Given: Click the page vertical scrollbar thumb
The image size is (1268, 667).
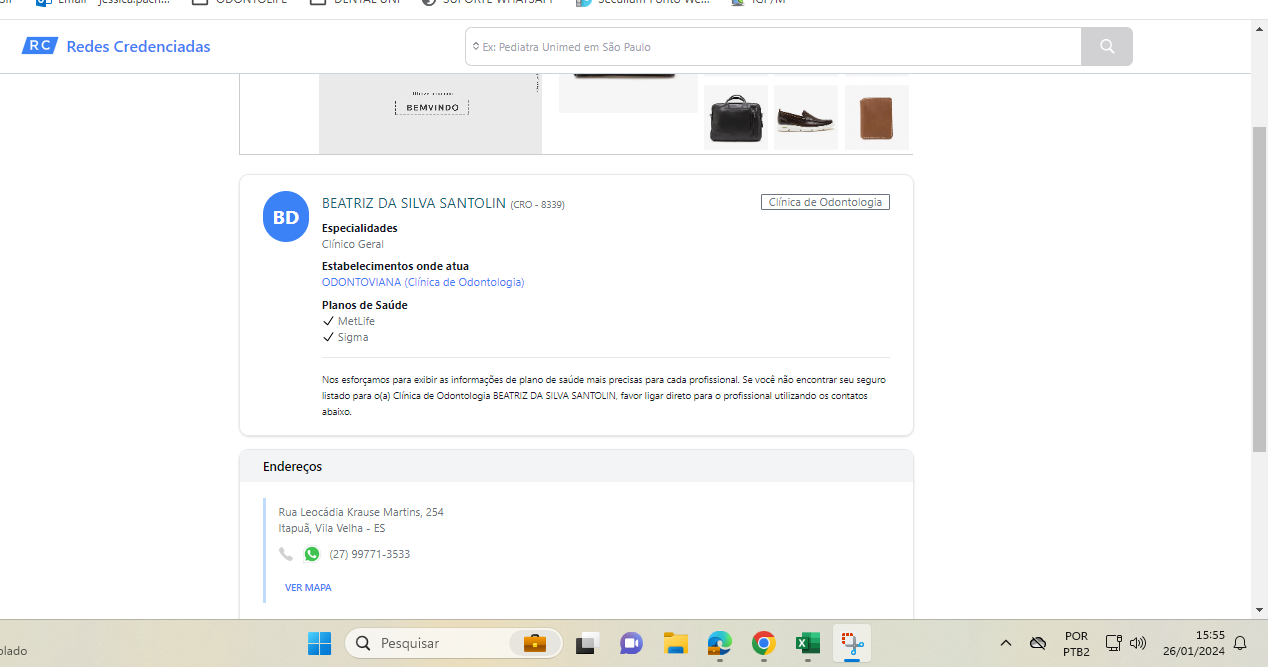Looking at the screenshot, I should [1260, 290].
